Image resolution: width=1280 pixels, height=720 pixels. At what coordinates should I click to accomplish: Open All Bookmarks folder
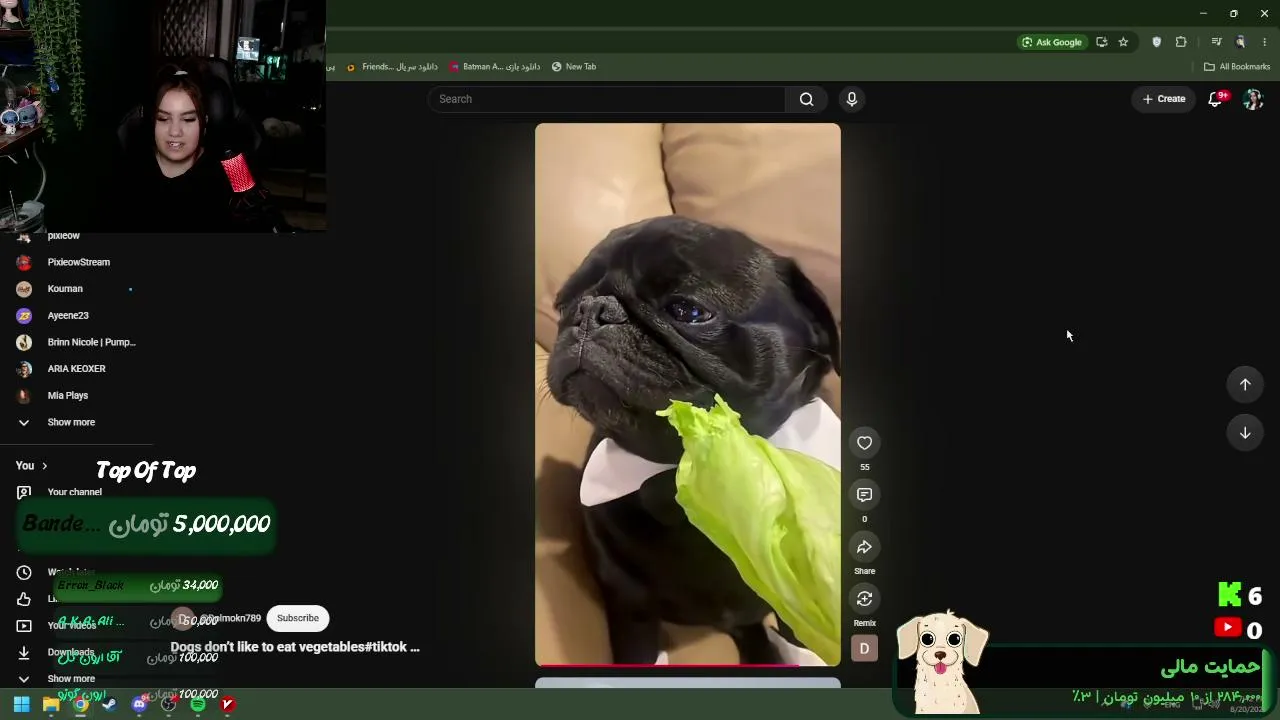click(x=1237, y=67)
